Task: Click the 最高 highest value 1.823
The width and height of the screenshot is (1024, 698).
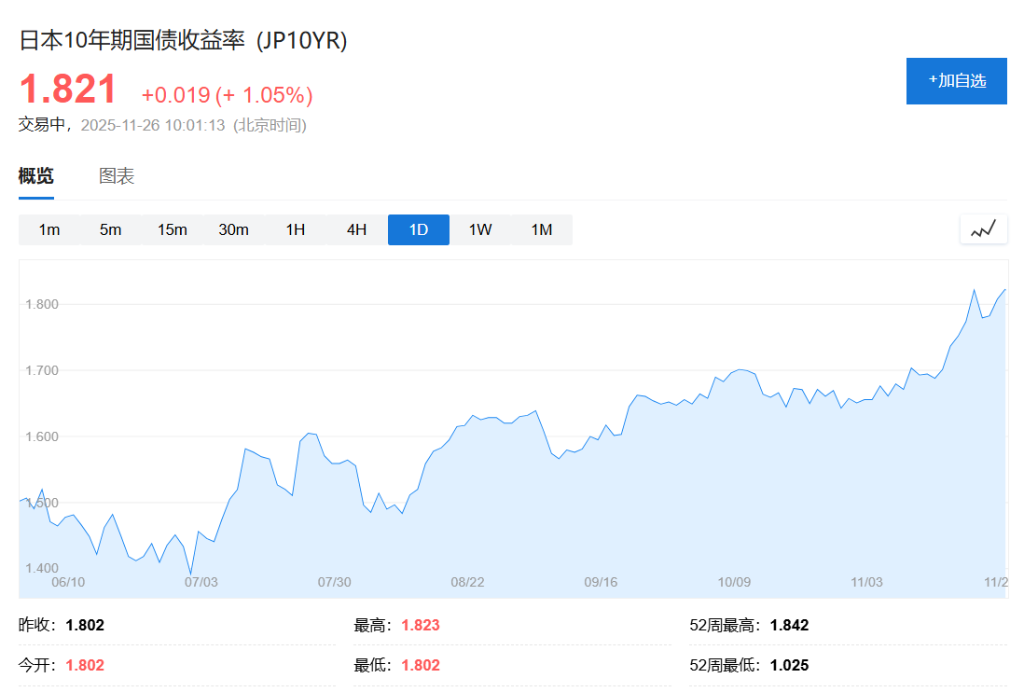Action: tap(419, 625)
